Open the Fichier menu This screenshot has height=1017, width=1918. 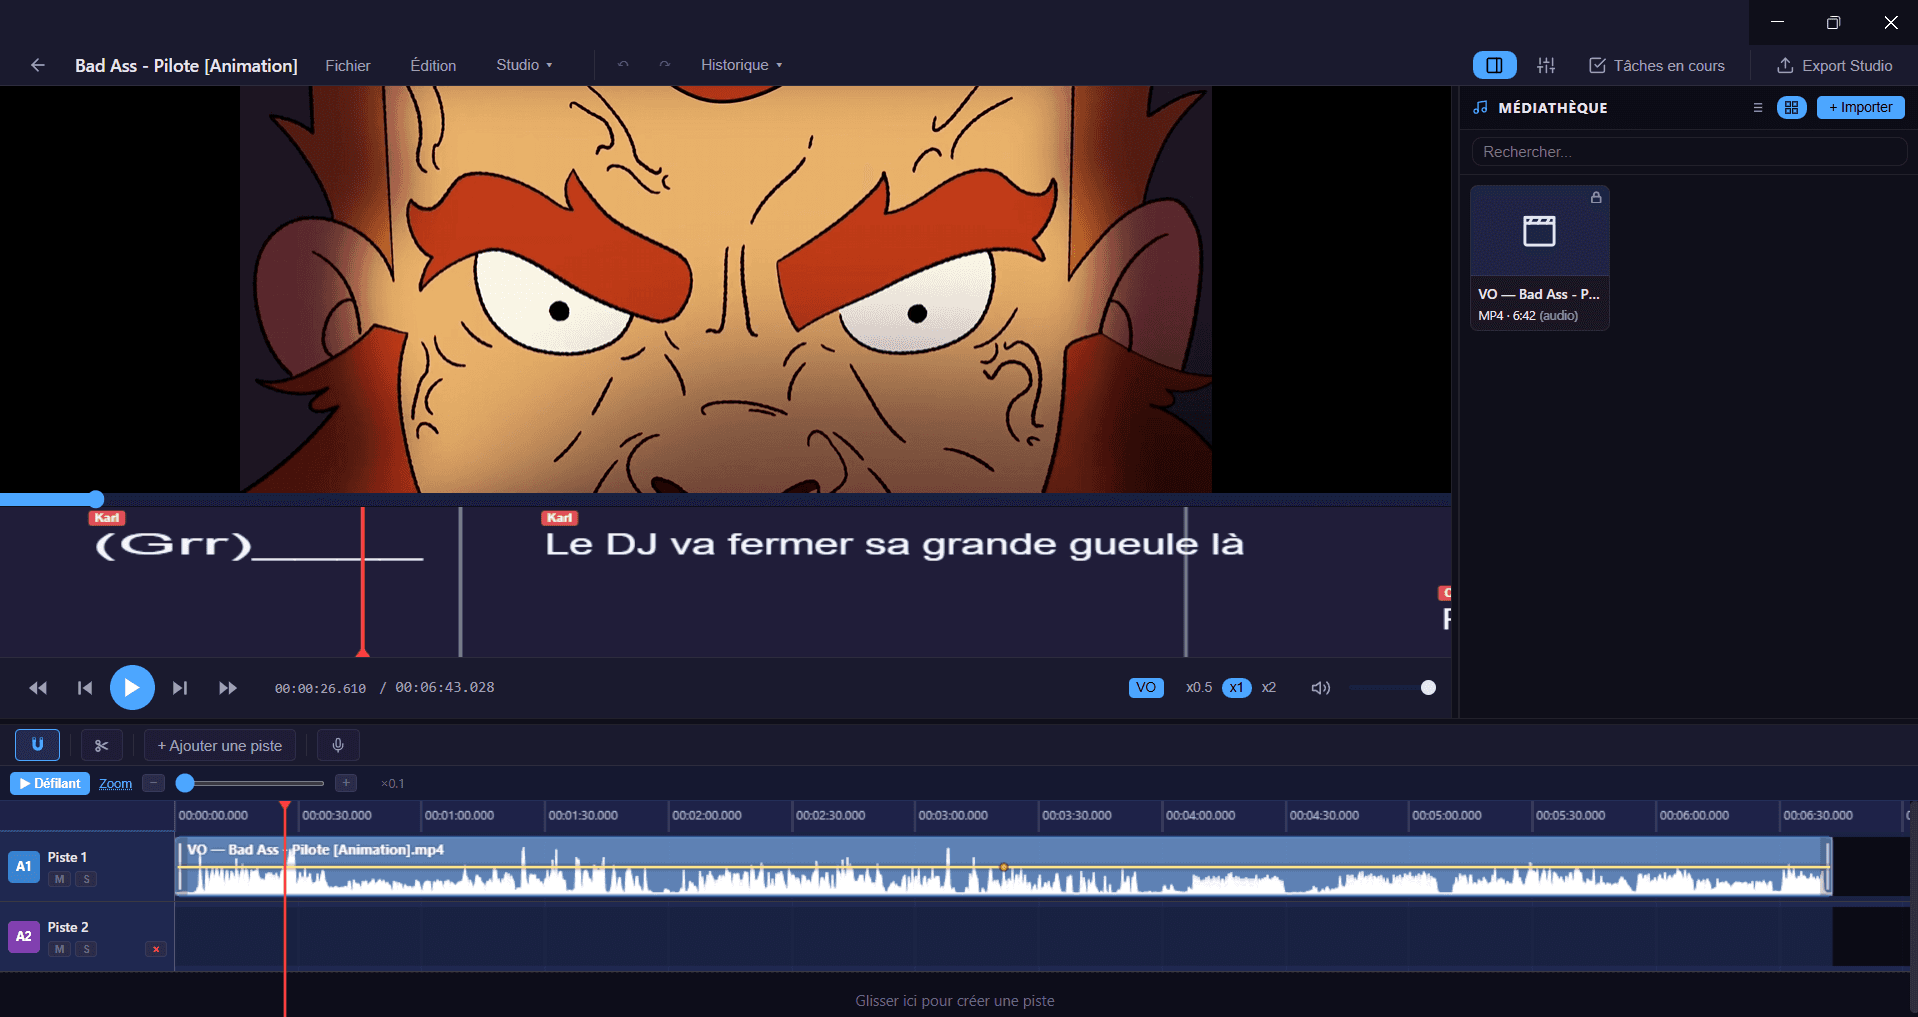(348, 65)
